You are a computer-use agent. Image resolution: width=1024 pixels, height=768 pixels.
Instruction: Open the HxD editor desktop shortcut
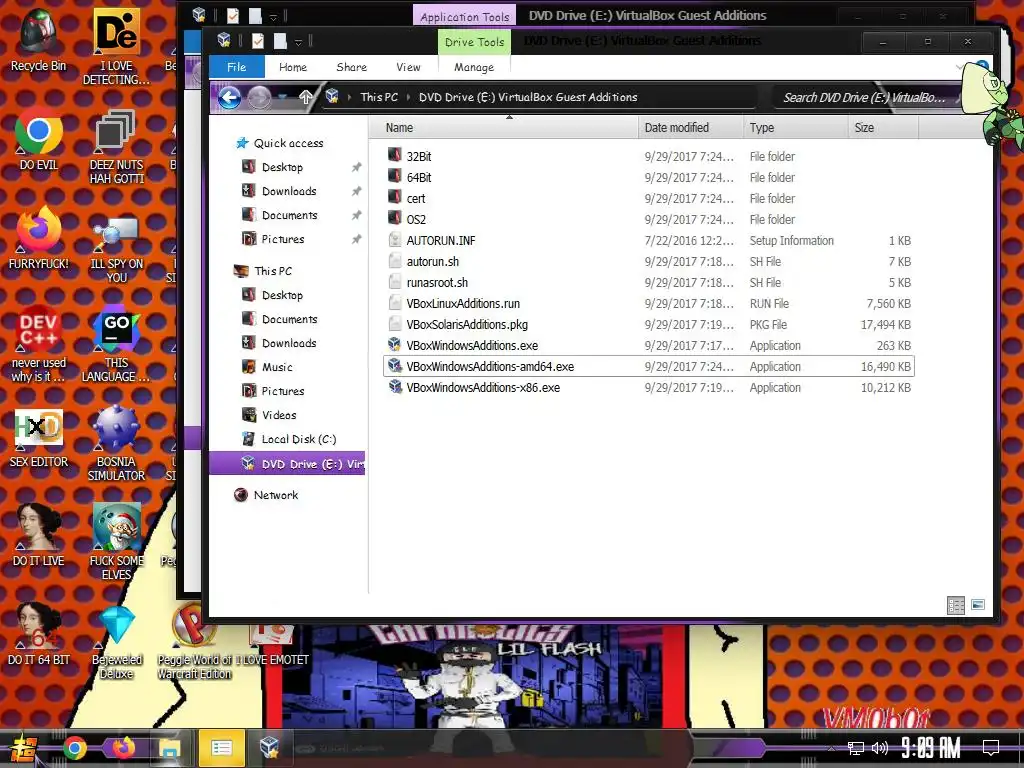click(x=39, y=438)
